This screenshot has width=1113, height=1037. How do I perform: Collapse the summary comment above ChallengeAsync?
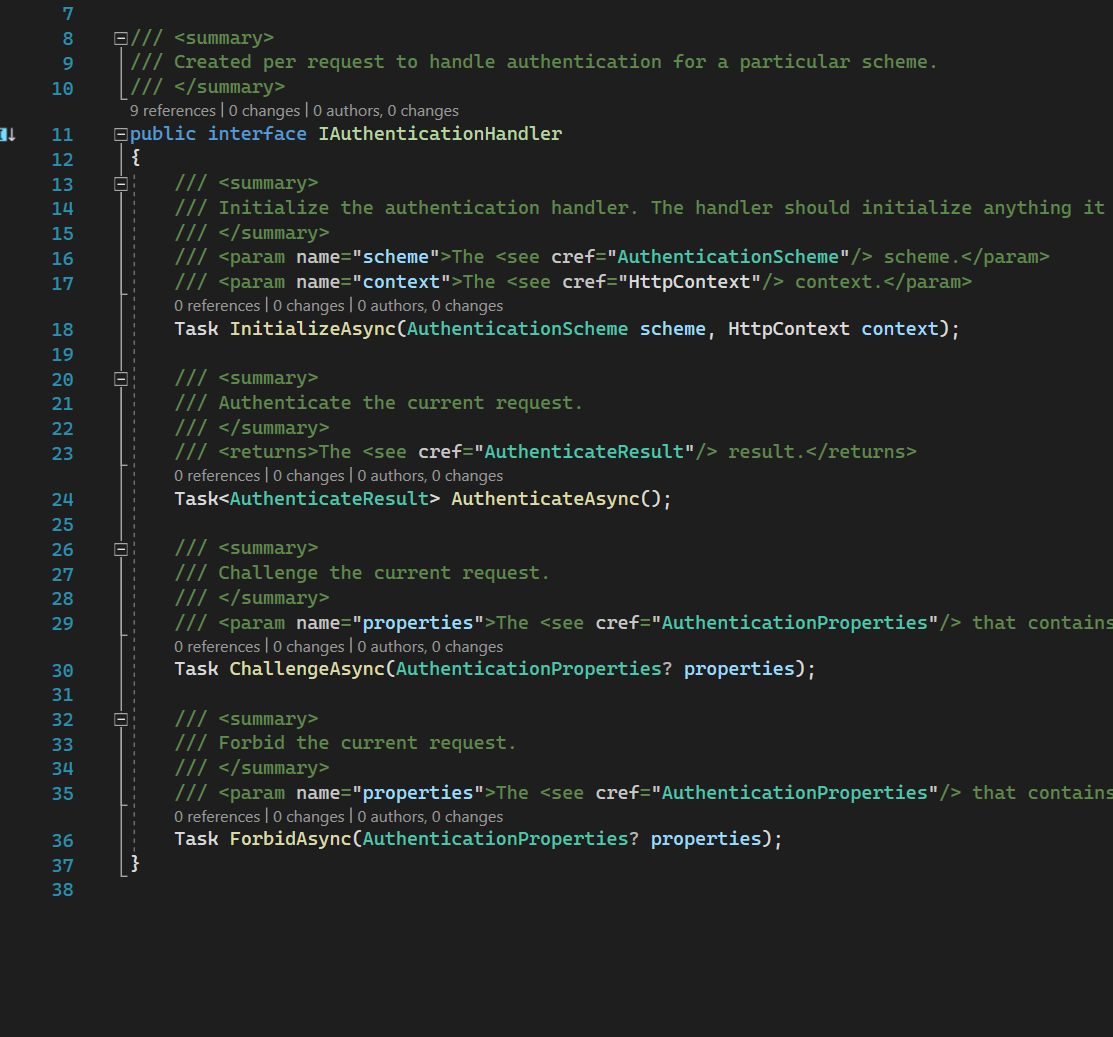(121, 549)
